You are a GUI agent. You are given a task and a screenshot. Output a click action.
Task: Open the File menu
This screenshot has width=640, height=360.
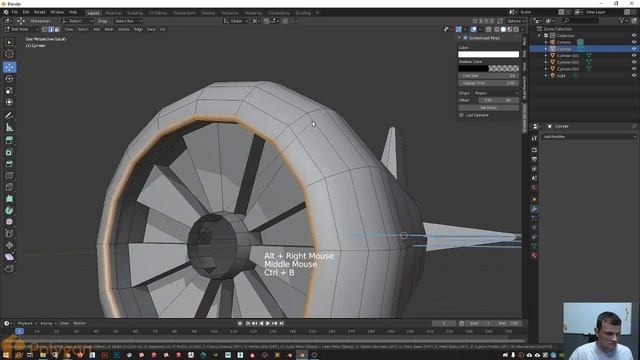tap(15, 12)
